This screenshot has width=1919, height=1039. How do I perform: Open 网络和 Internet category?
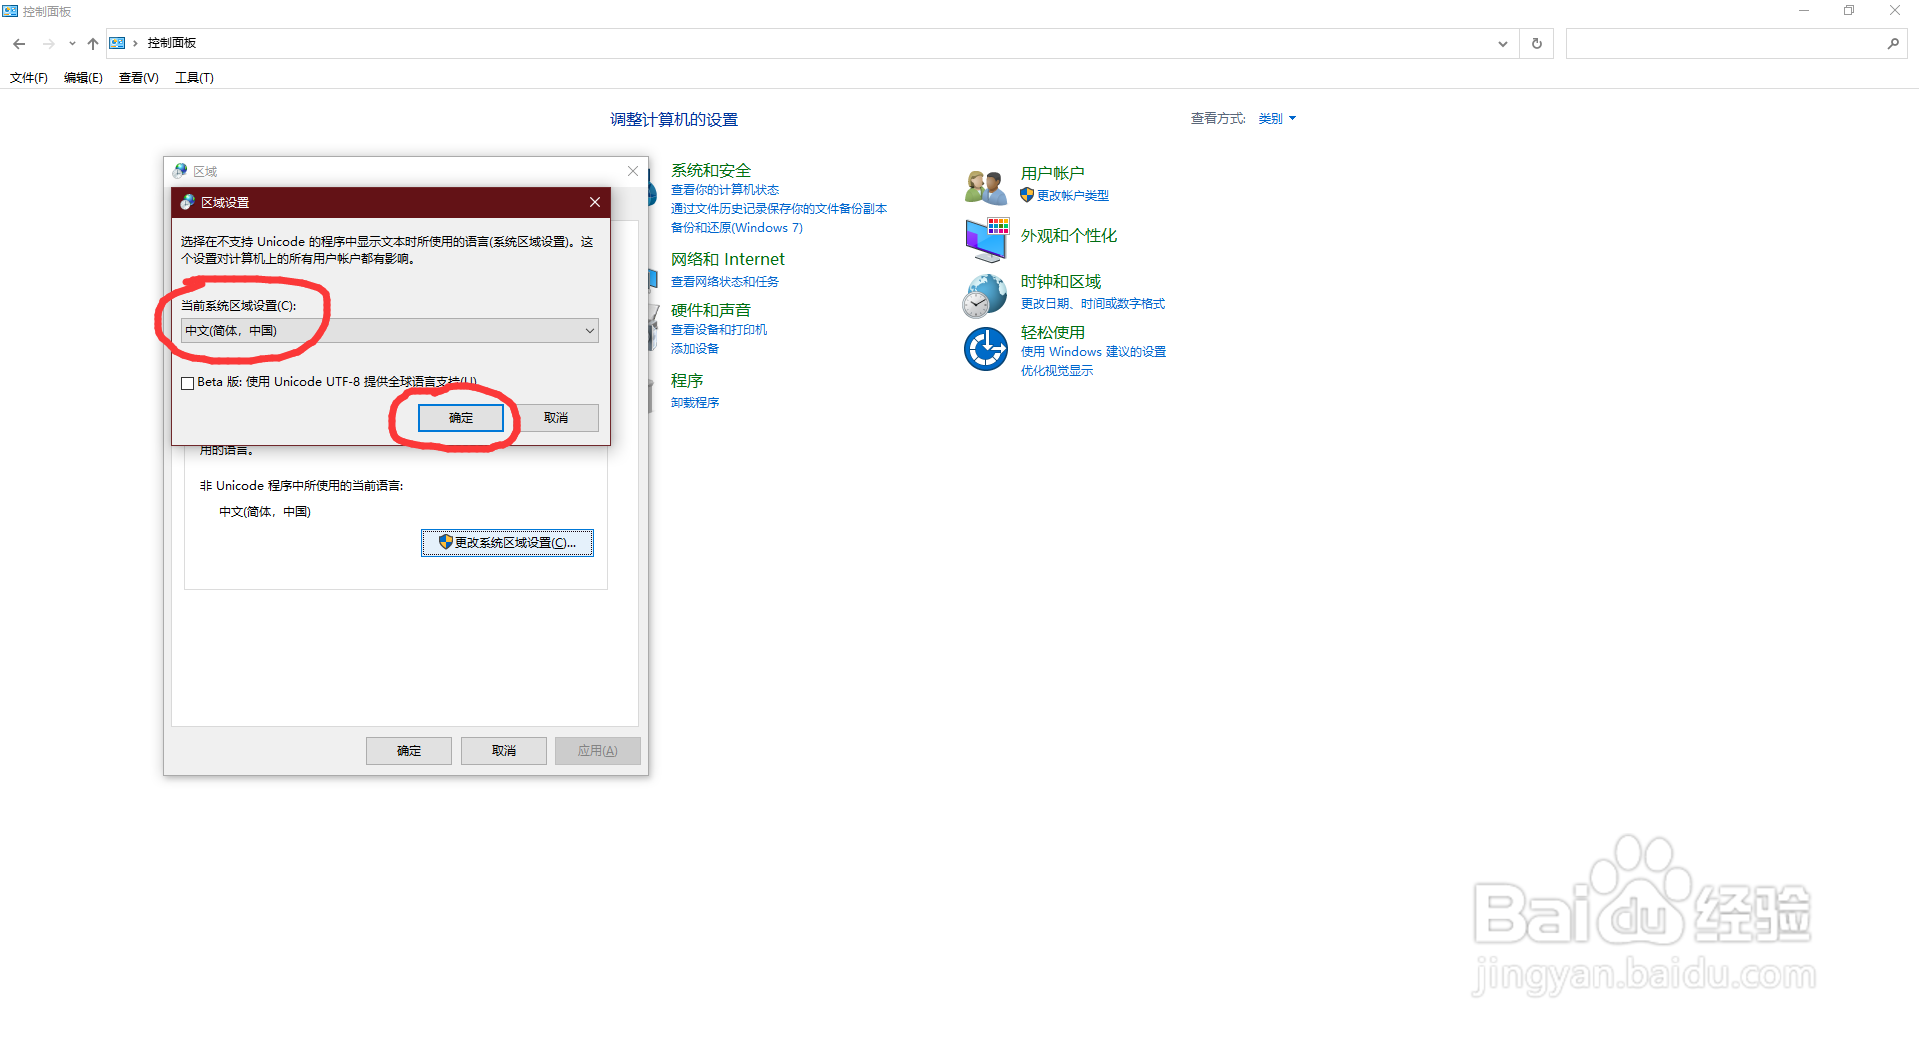(x=728, y=259)
